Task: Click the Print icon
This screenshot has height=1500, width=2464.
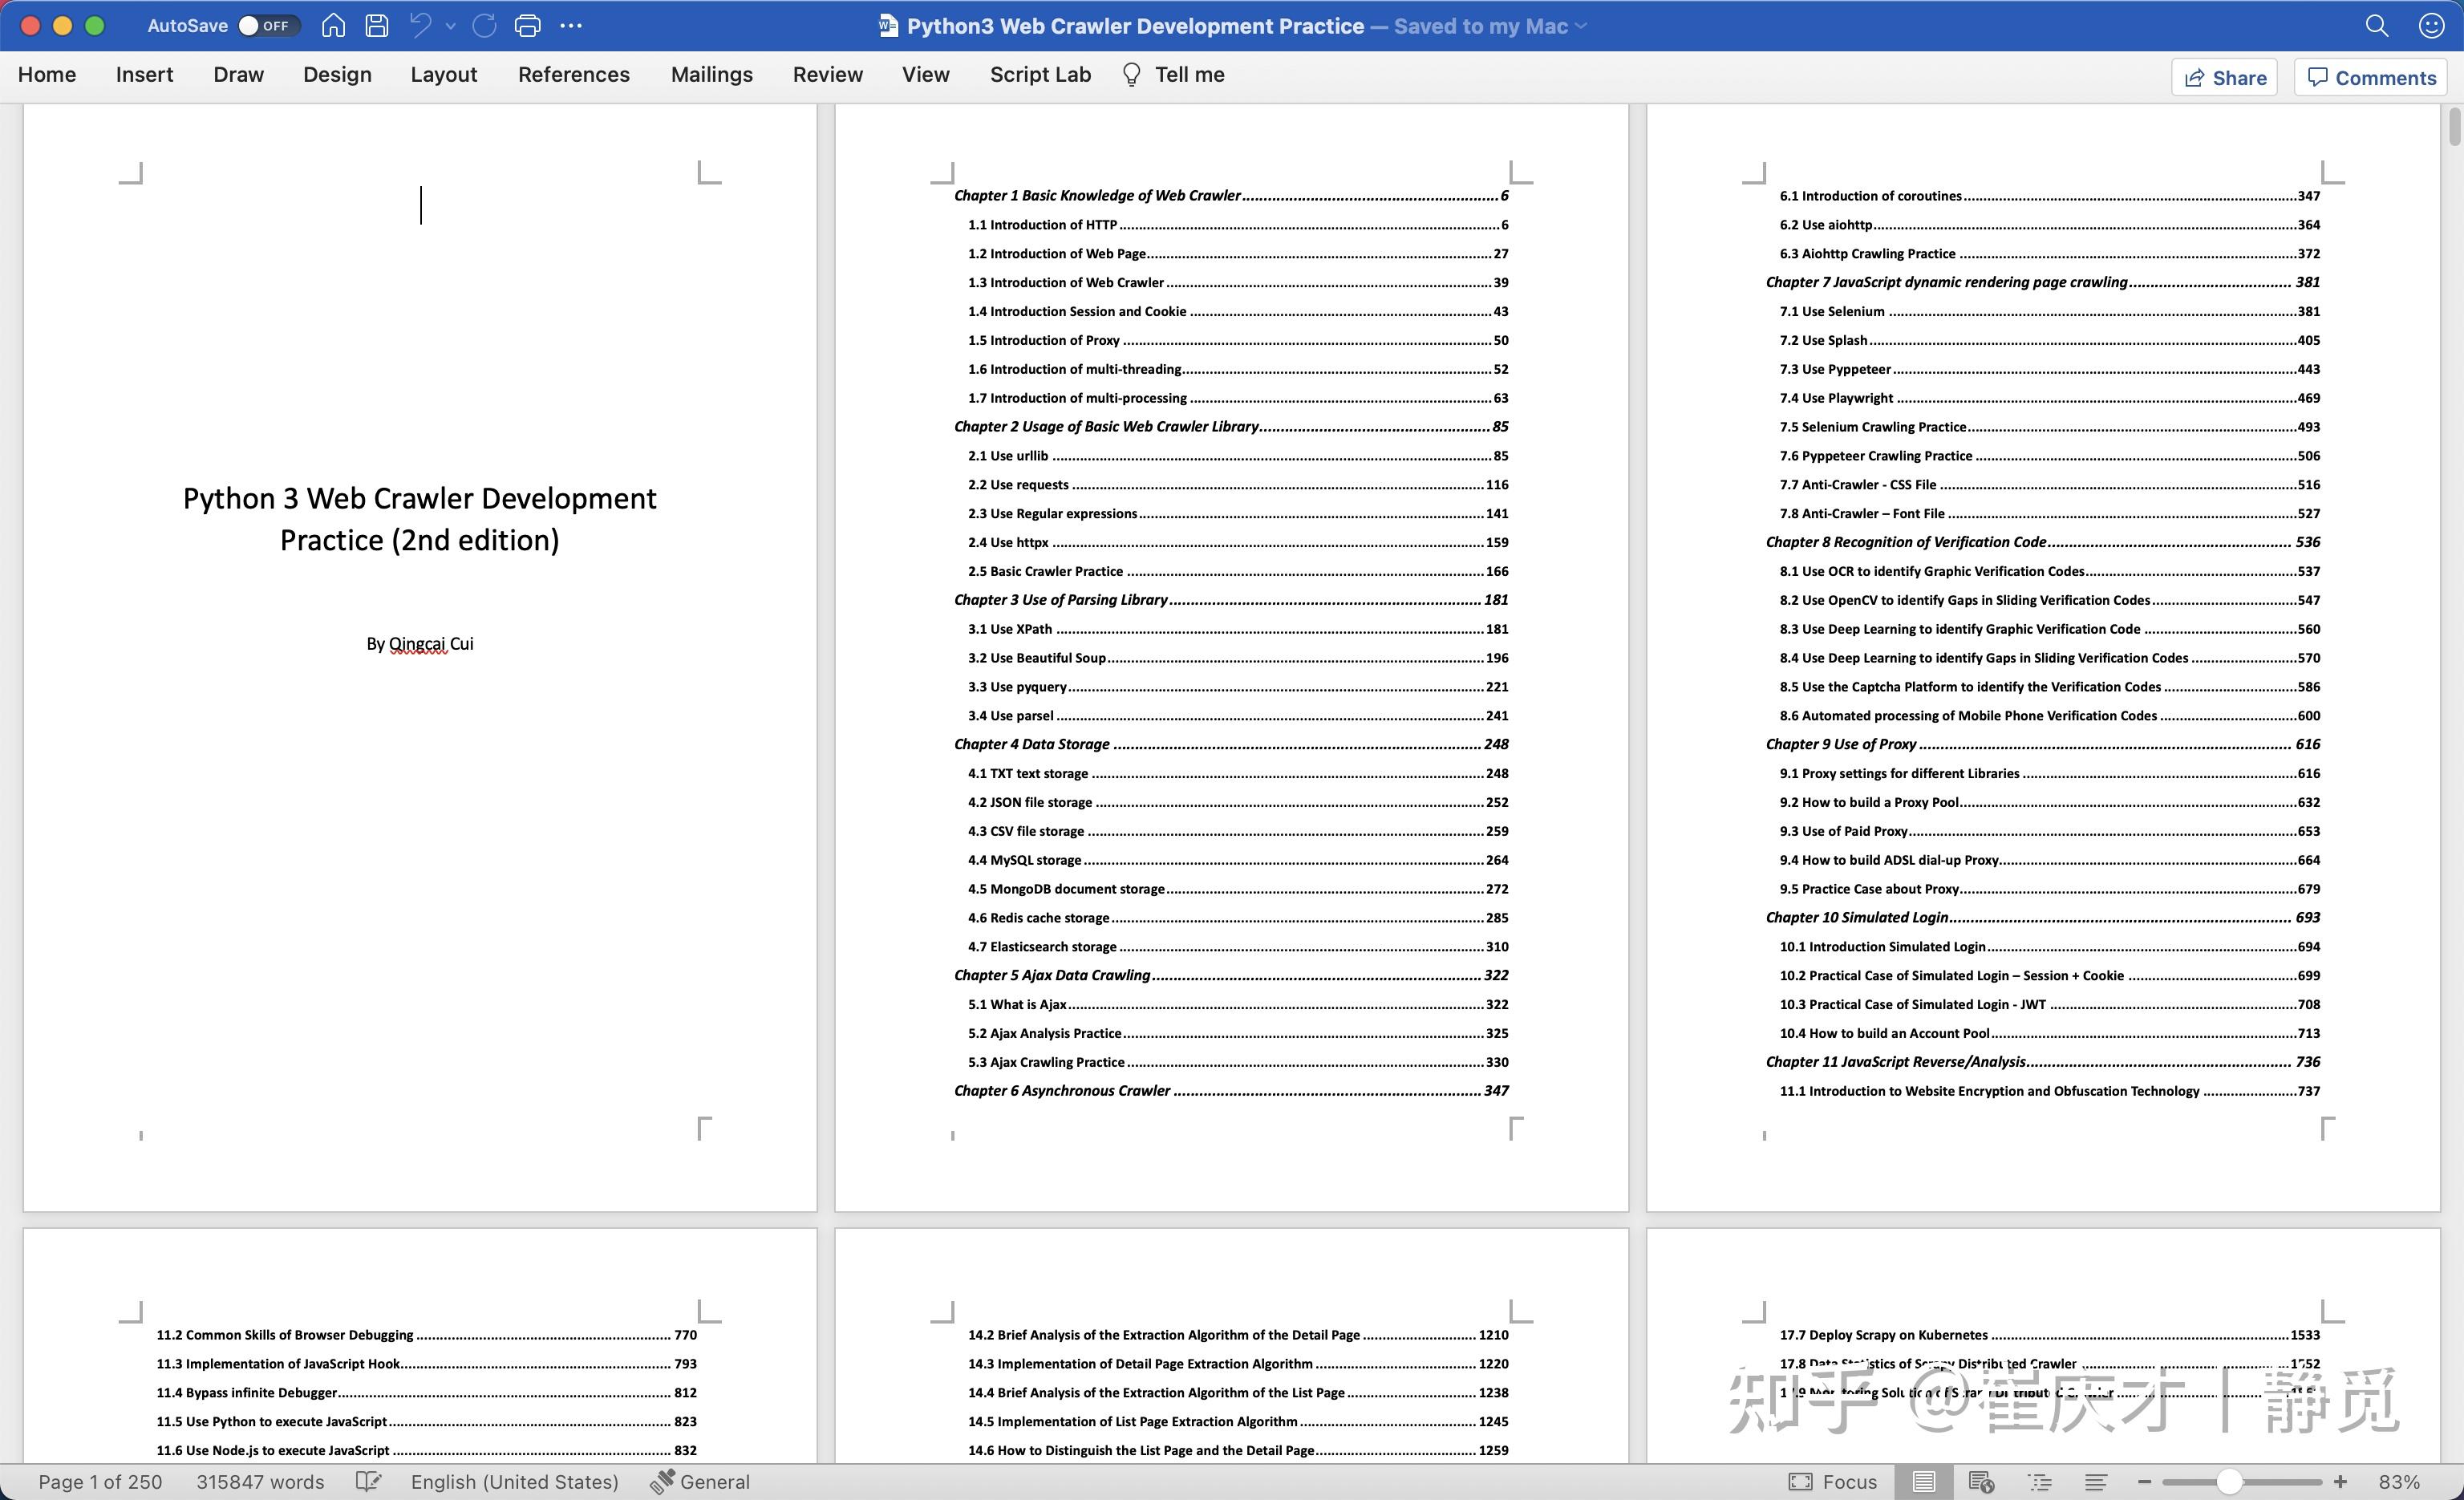Action: pyautogui.click(x=527, y=26)
